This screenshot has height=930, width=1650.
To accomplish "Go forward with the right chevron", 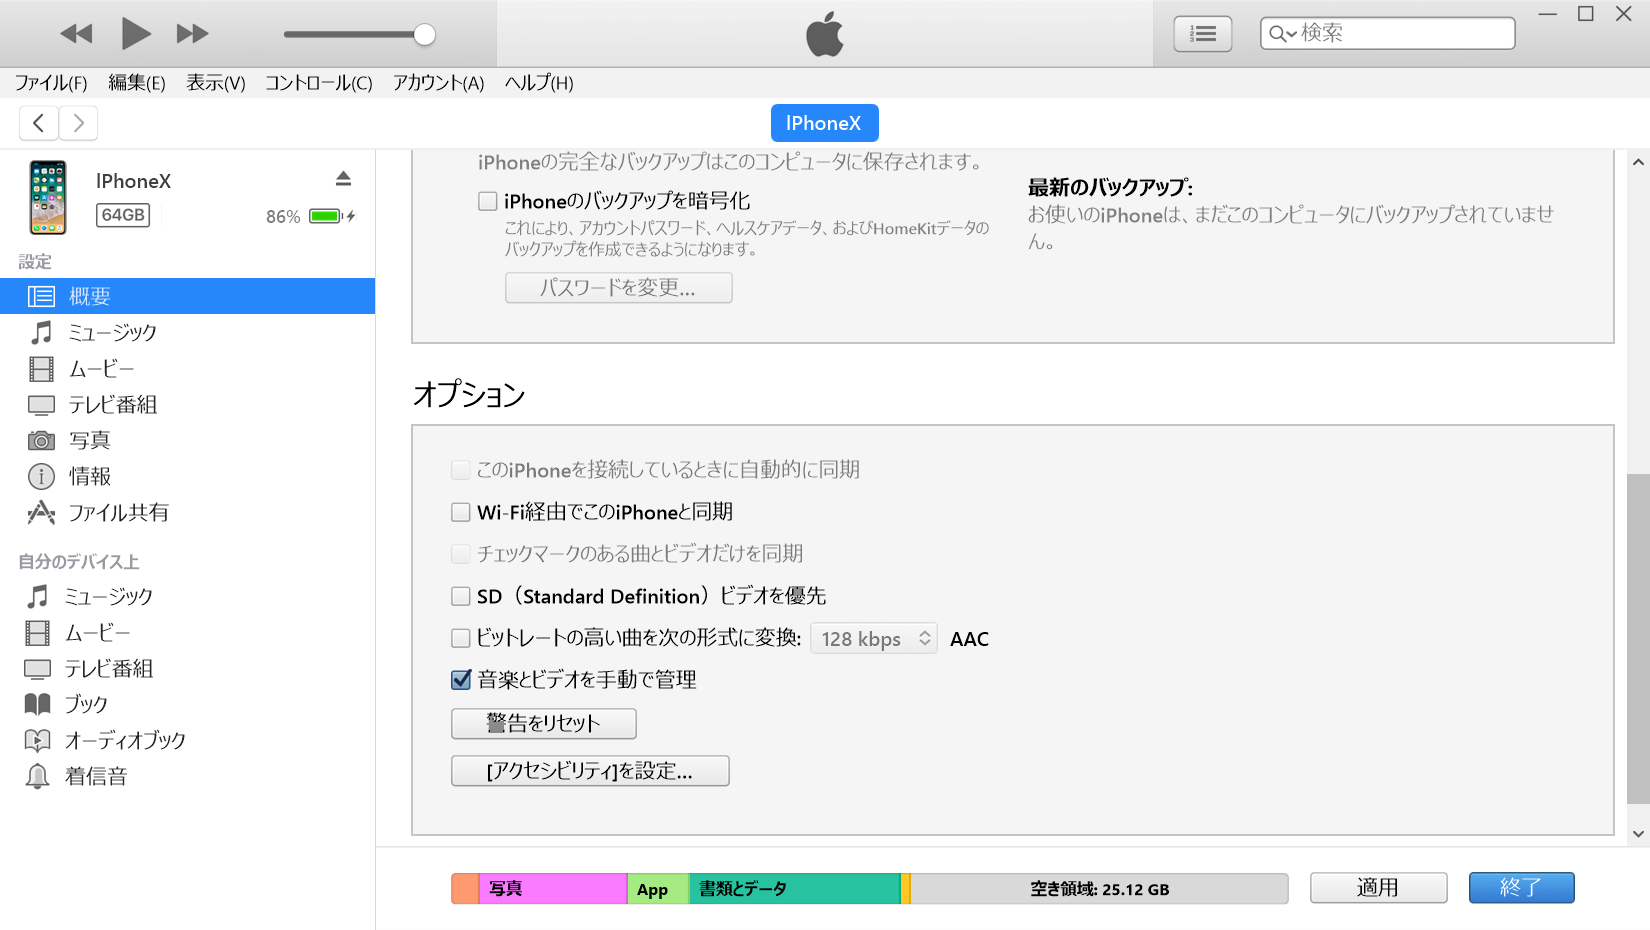I will click(x=78, y=123).
